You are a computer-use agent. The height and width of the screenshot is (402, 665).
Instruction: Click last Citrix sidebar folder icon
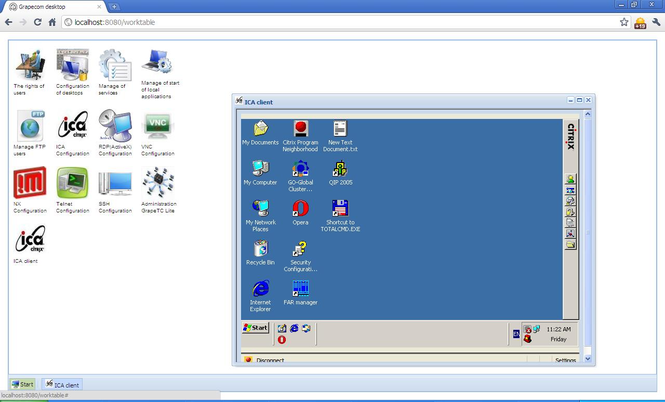570,245
